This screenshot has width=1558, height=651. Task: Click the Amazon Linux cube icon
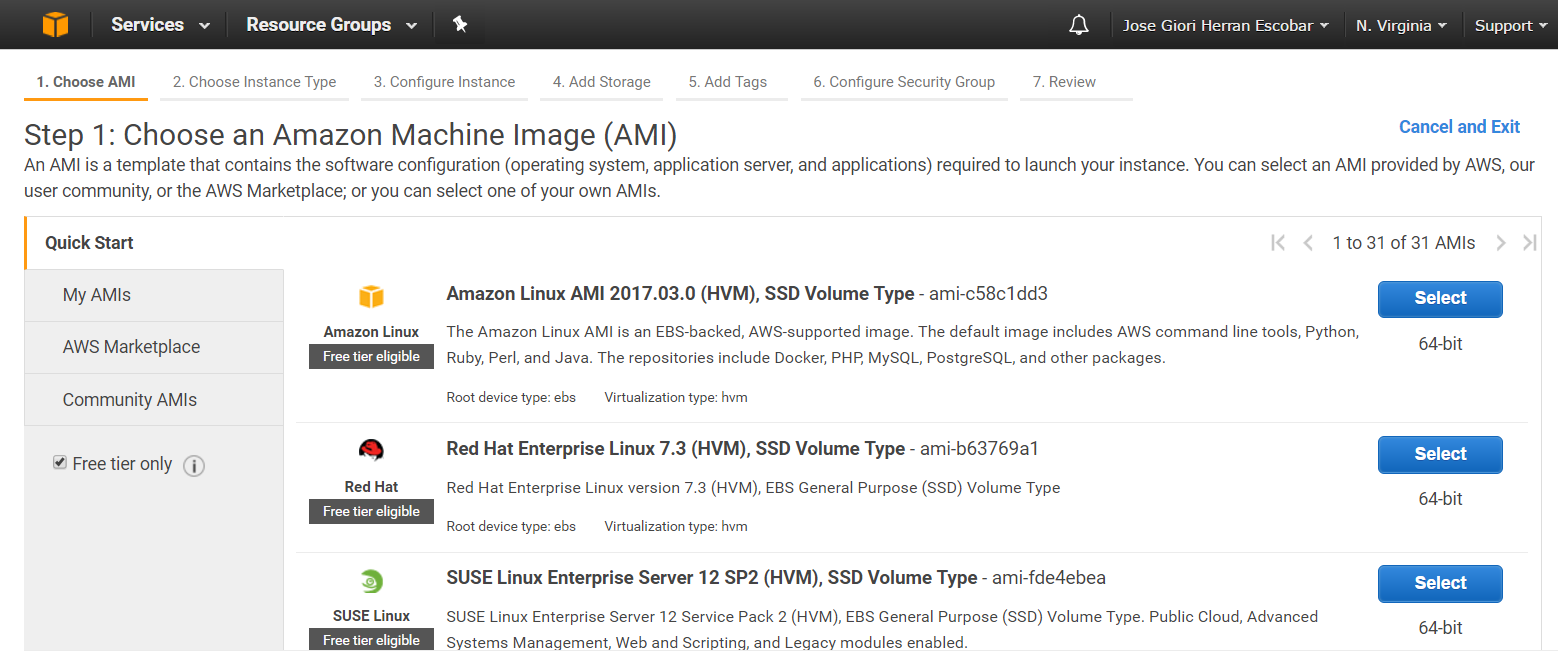point(371,297)
